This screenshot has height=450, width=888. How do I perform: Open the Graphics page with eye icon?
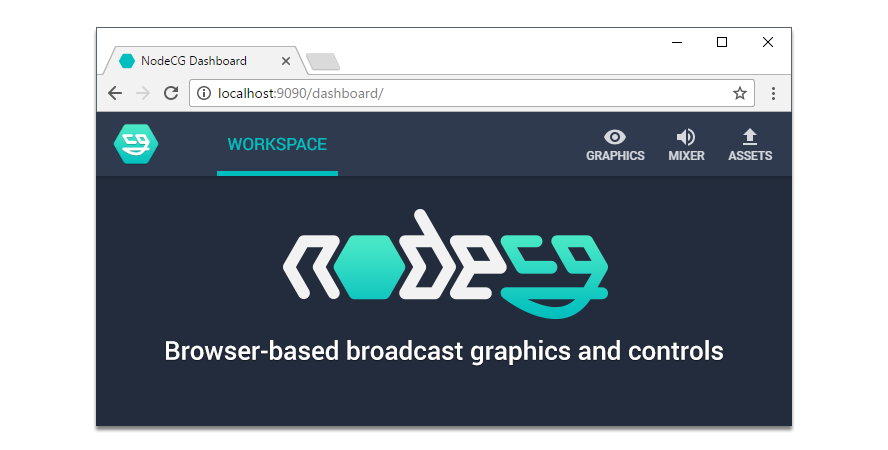pyautogui.click(x=615, y=145)
